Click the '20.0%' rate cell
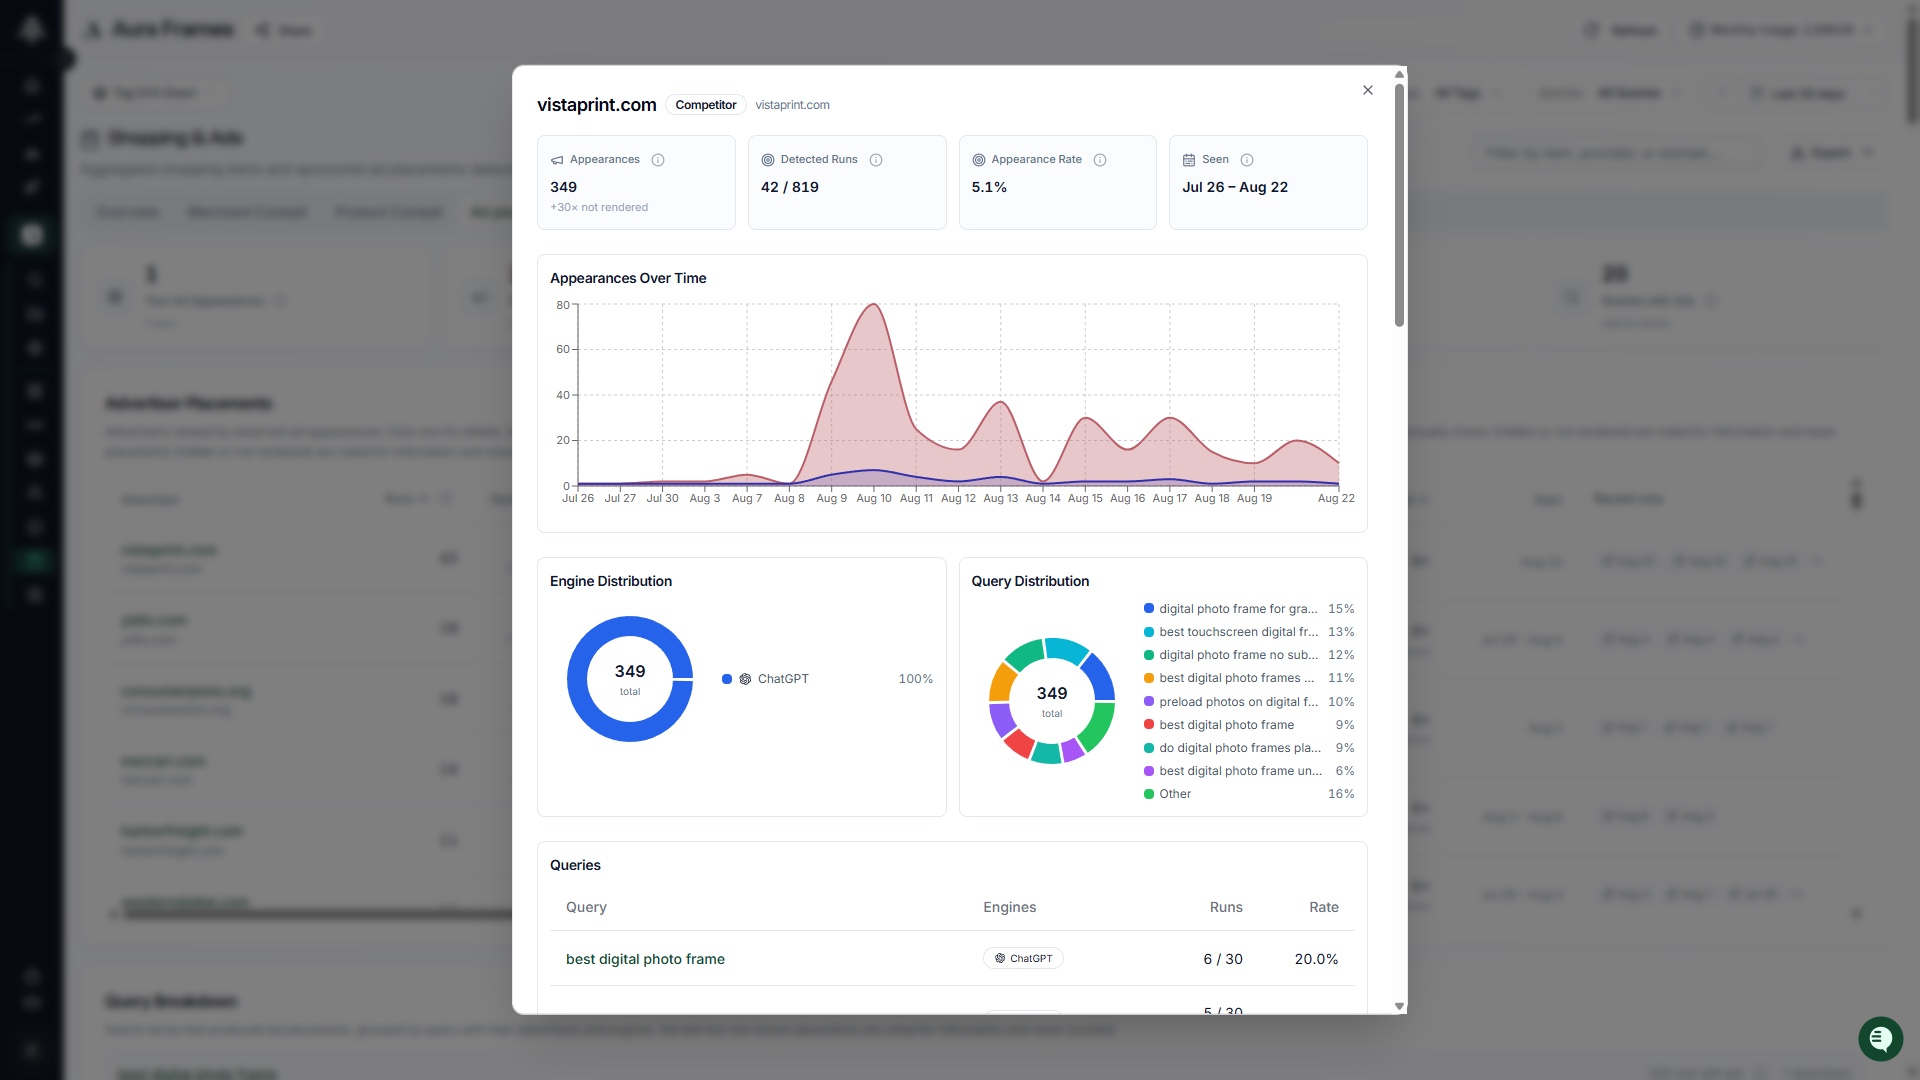Viewport: 1920px width, 1080px height. pos(1316,959)
